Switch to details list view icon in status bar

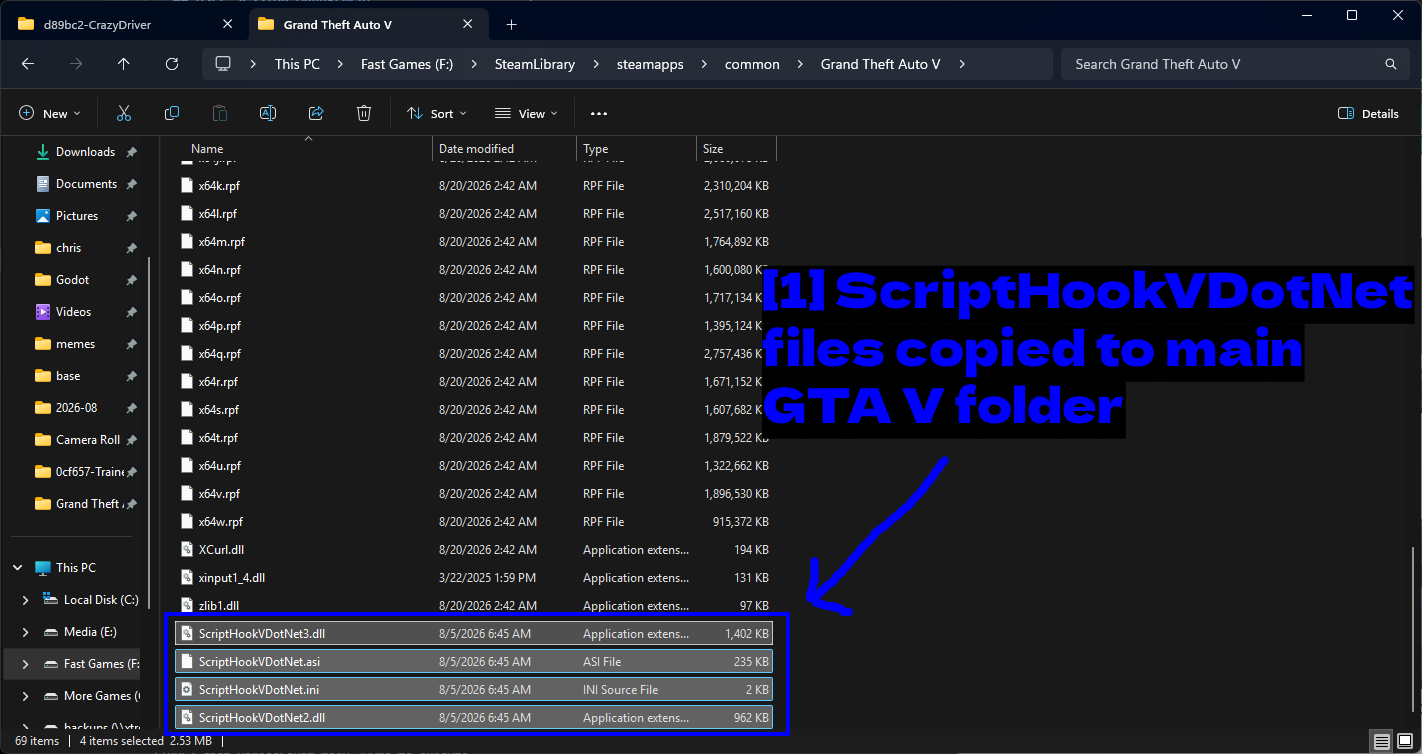pyautogui.click(x=1381, y=741)
